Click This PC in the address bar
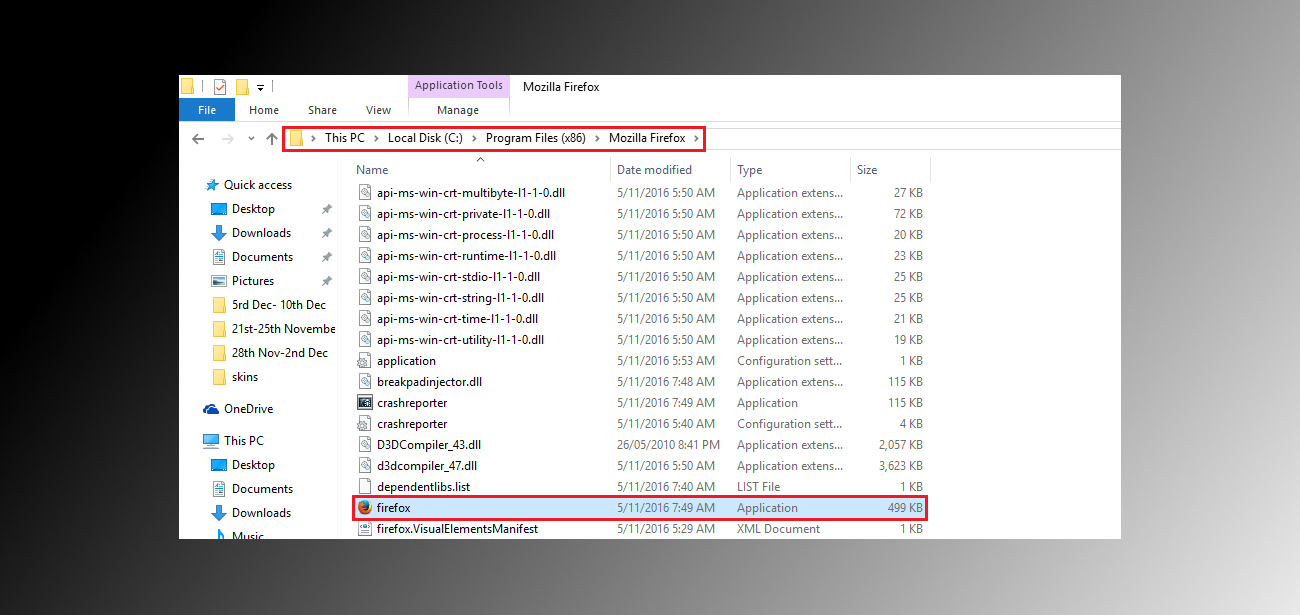 344,138
